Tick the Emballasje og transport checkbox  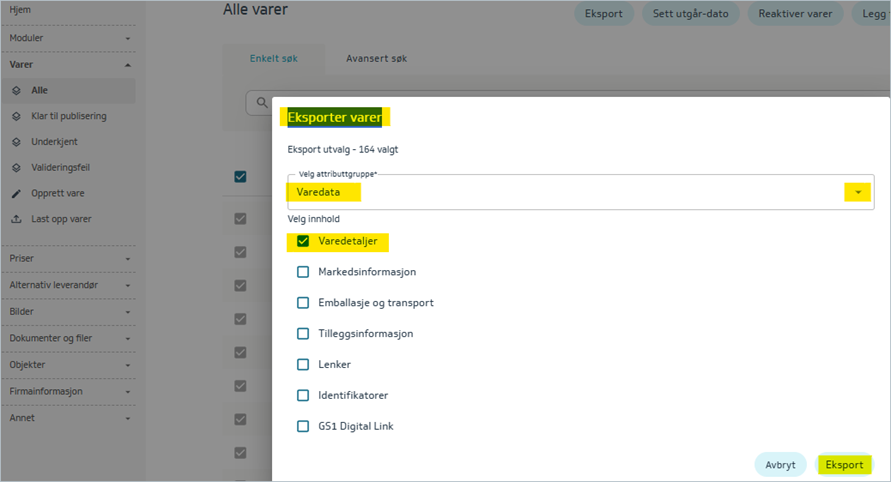click(303, 303)
